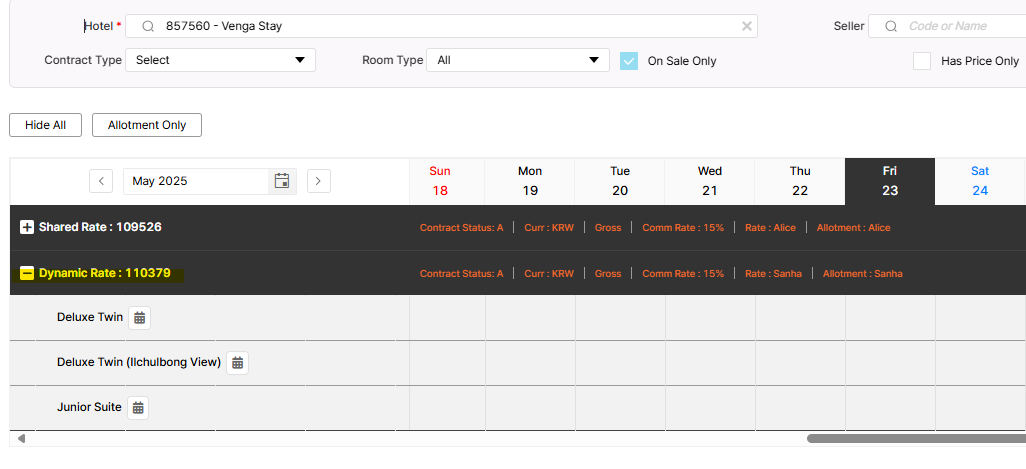Click the Hide All button

click(x=45, y=125)
